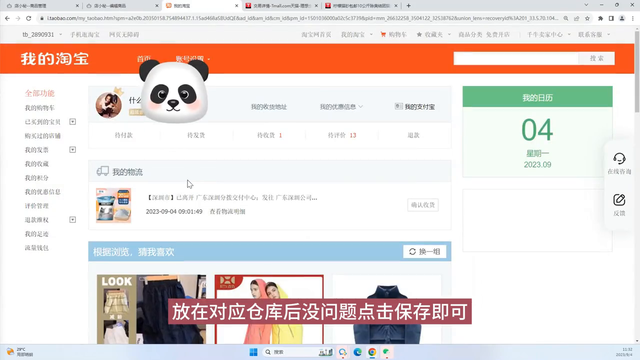Open the browser profile avatar icon
640x360 pixels.
pyautogui.click(x=622, y=18)
